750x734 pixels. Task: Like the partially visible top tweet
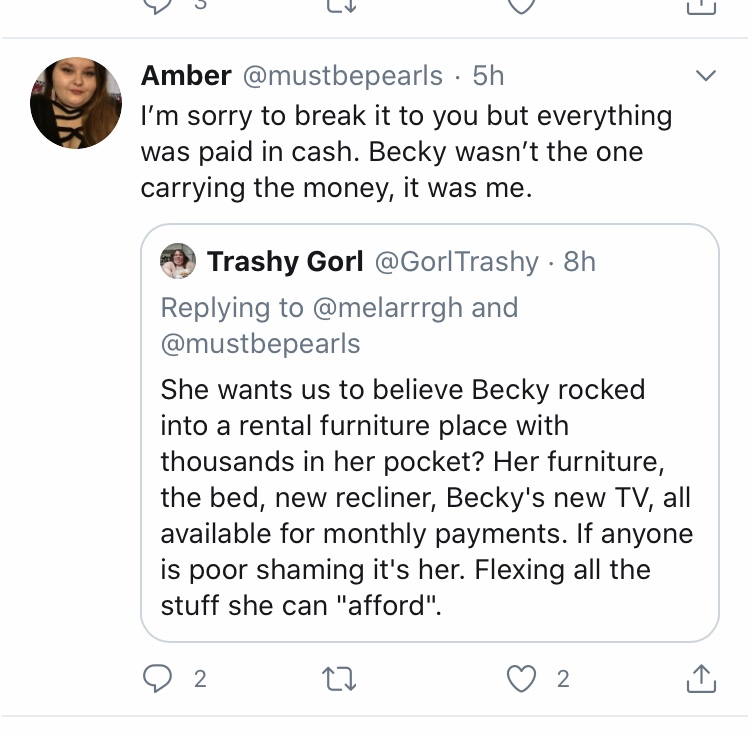pos(521,5)
